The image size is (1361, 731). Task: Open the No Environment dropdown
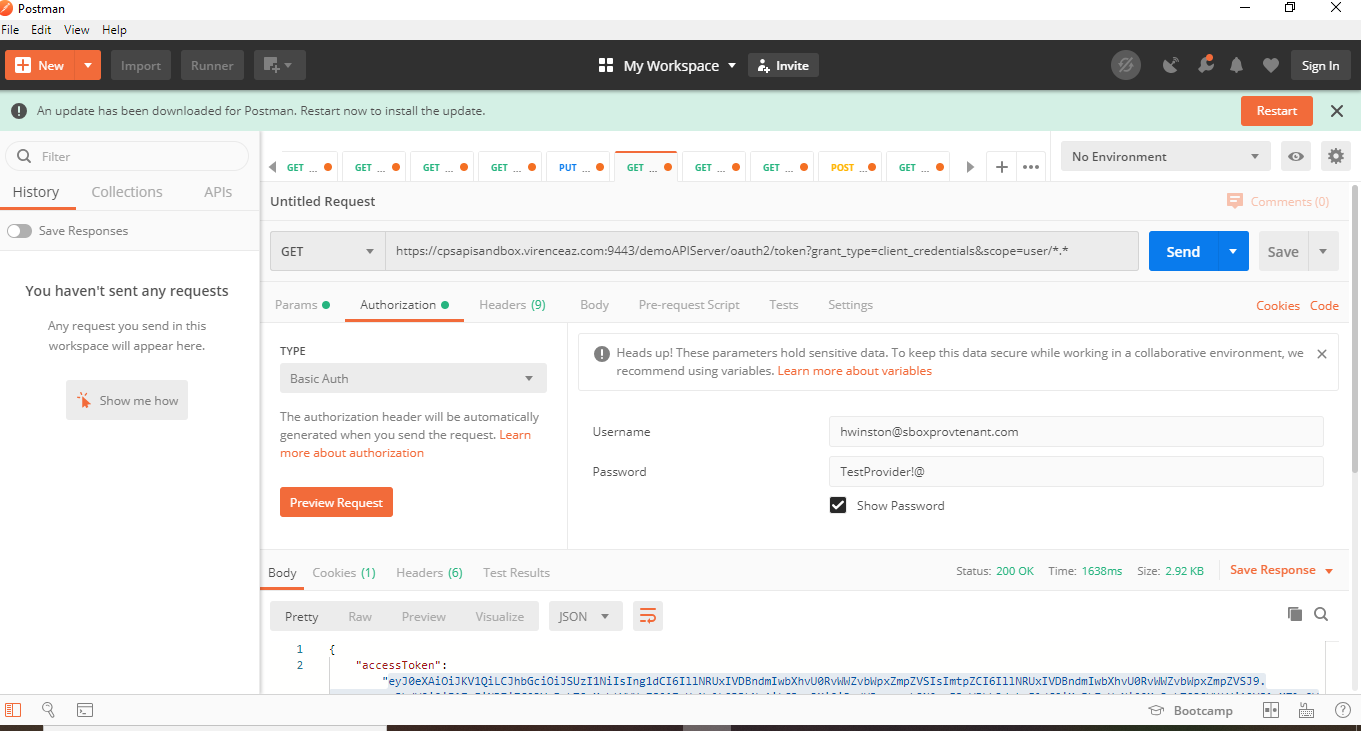(x=1164, y=156)
